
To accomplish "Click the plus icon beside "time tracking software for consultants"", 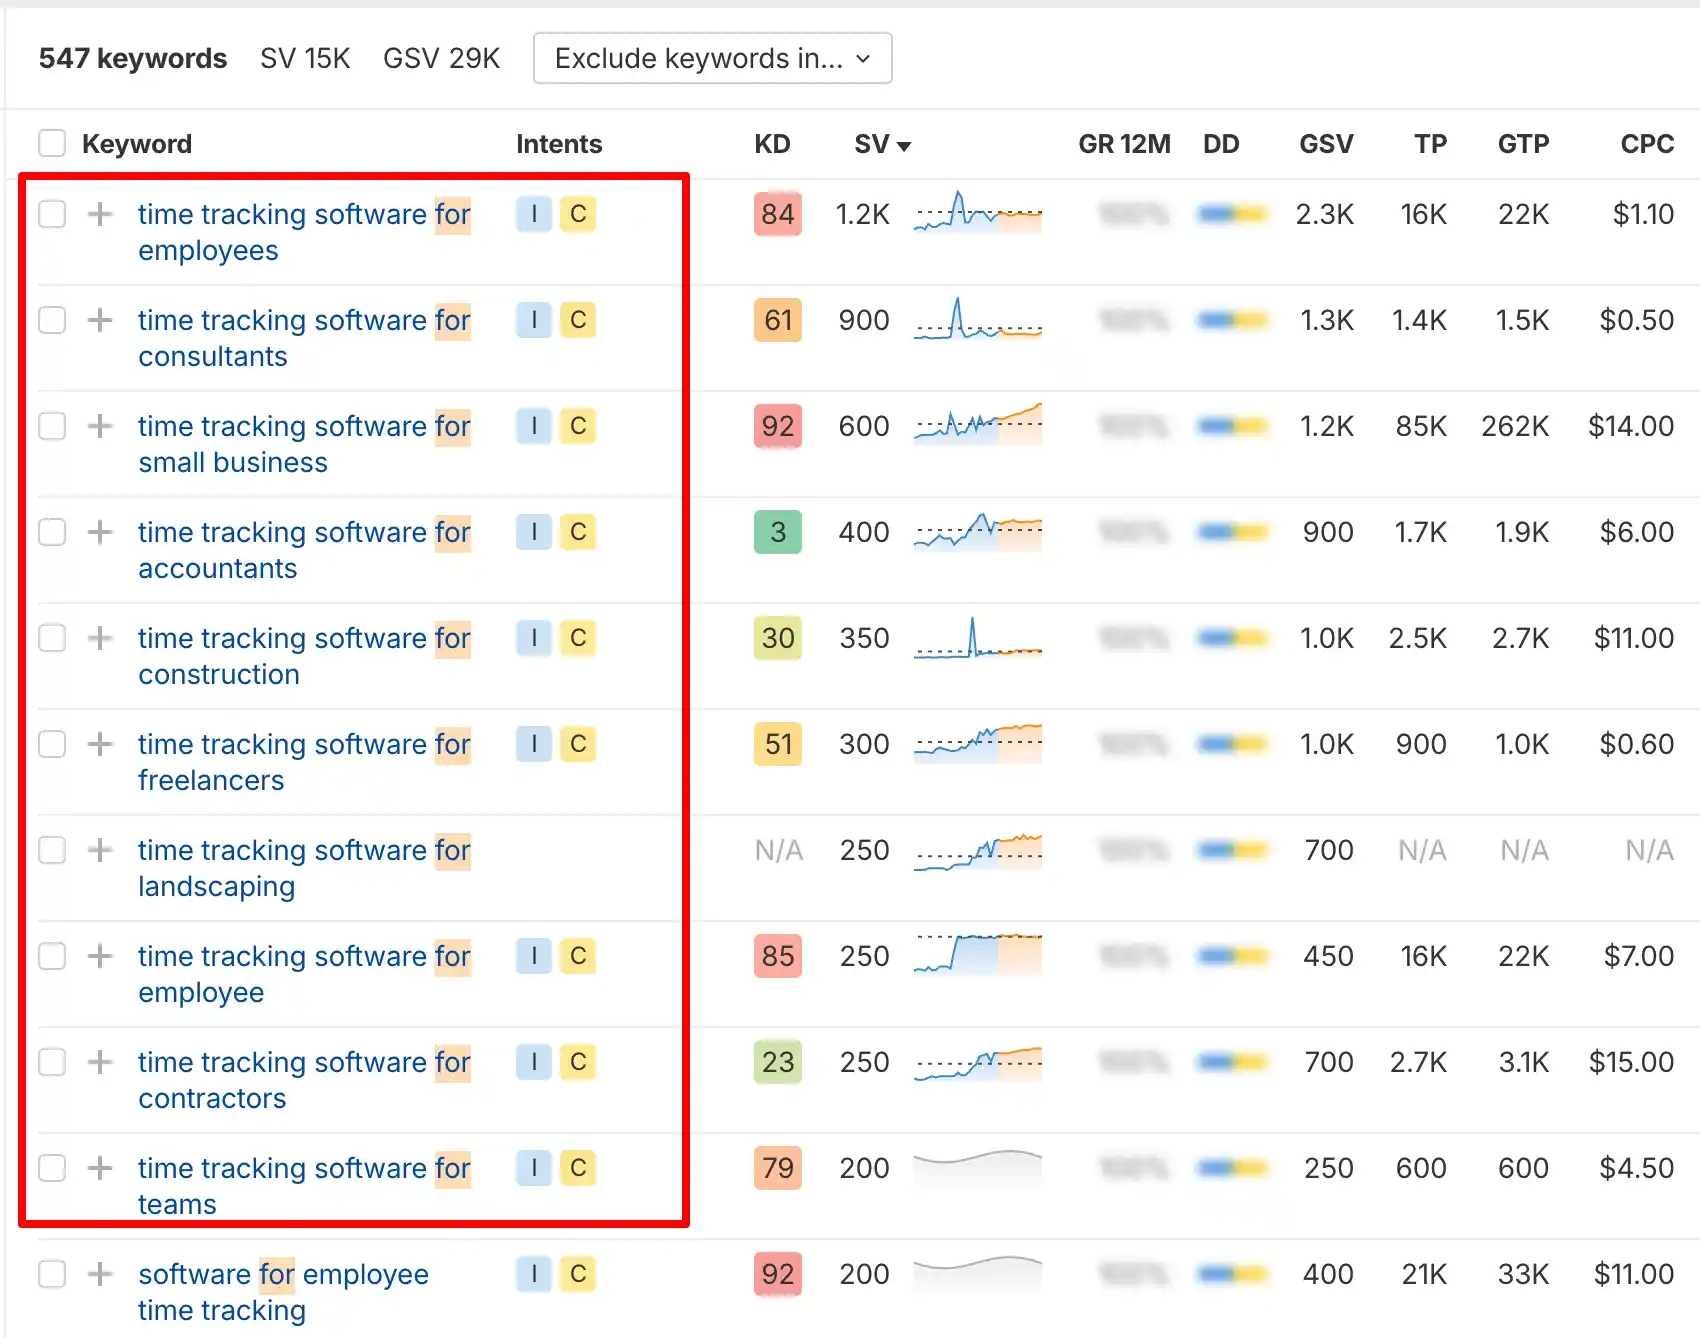I will tap(99, 320).
